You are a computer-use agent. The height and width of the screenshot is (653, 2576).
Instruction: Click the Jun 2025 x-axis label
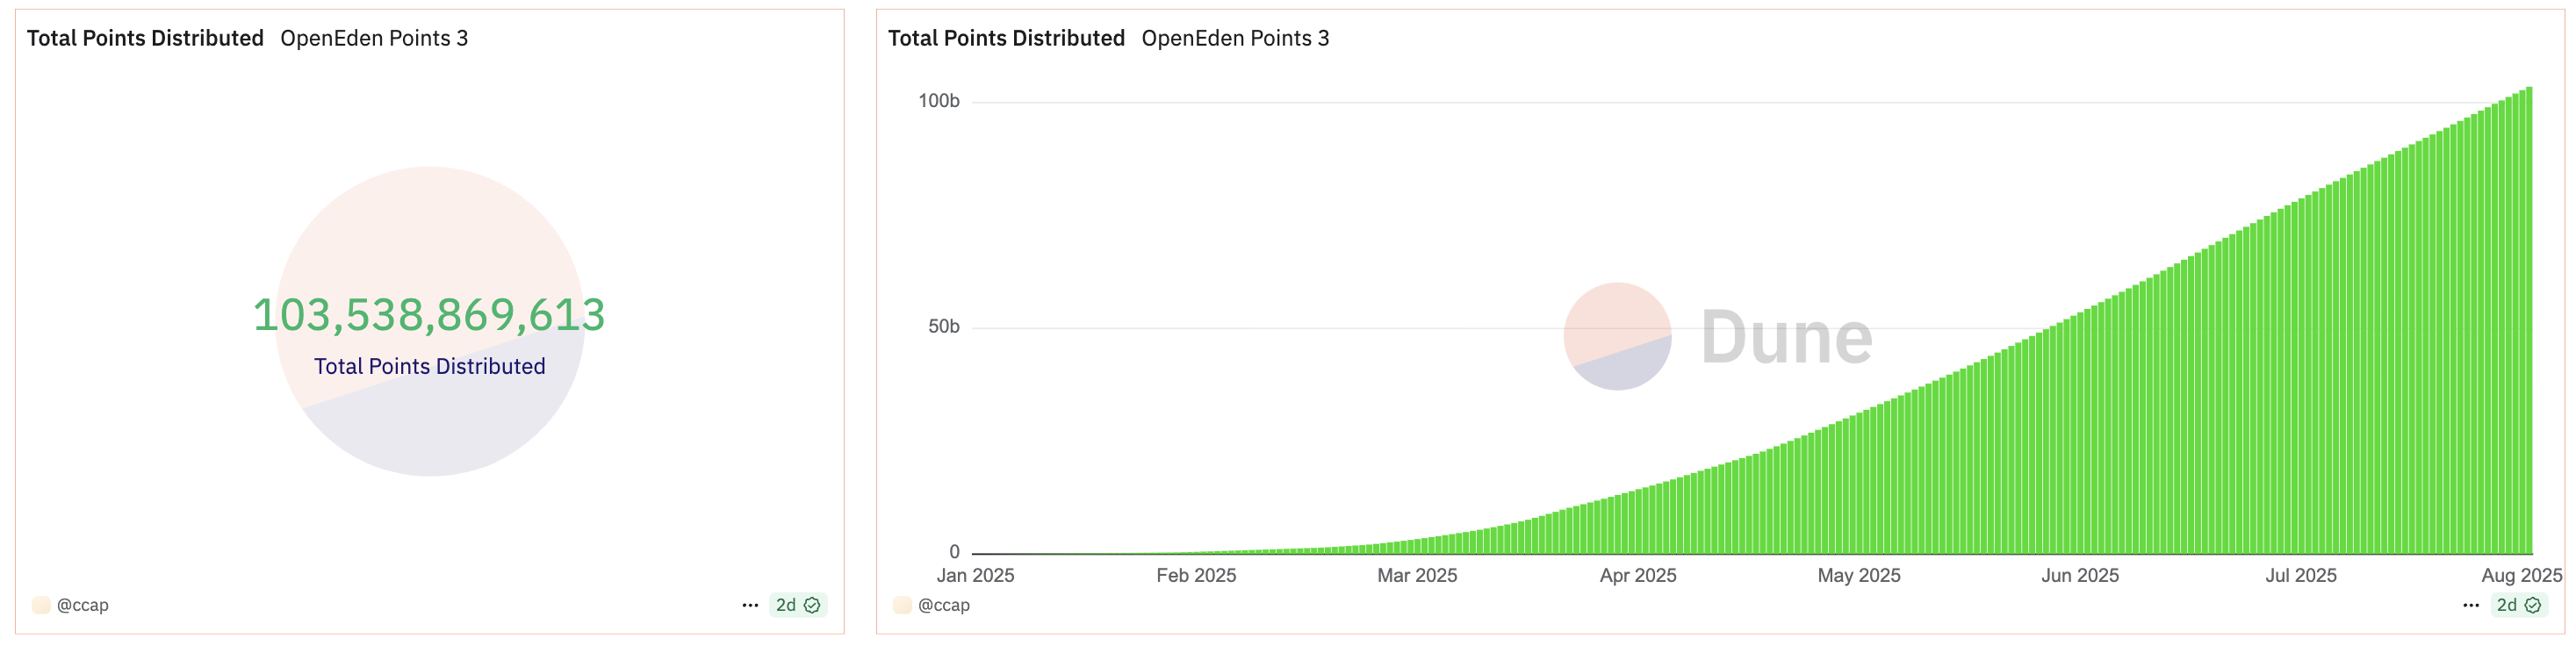[x=2080, y=576]
